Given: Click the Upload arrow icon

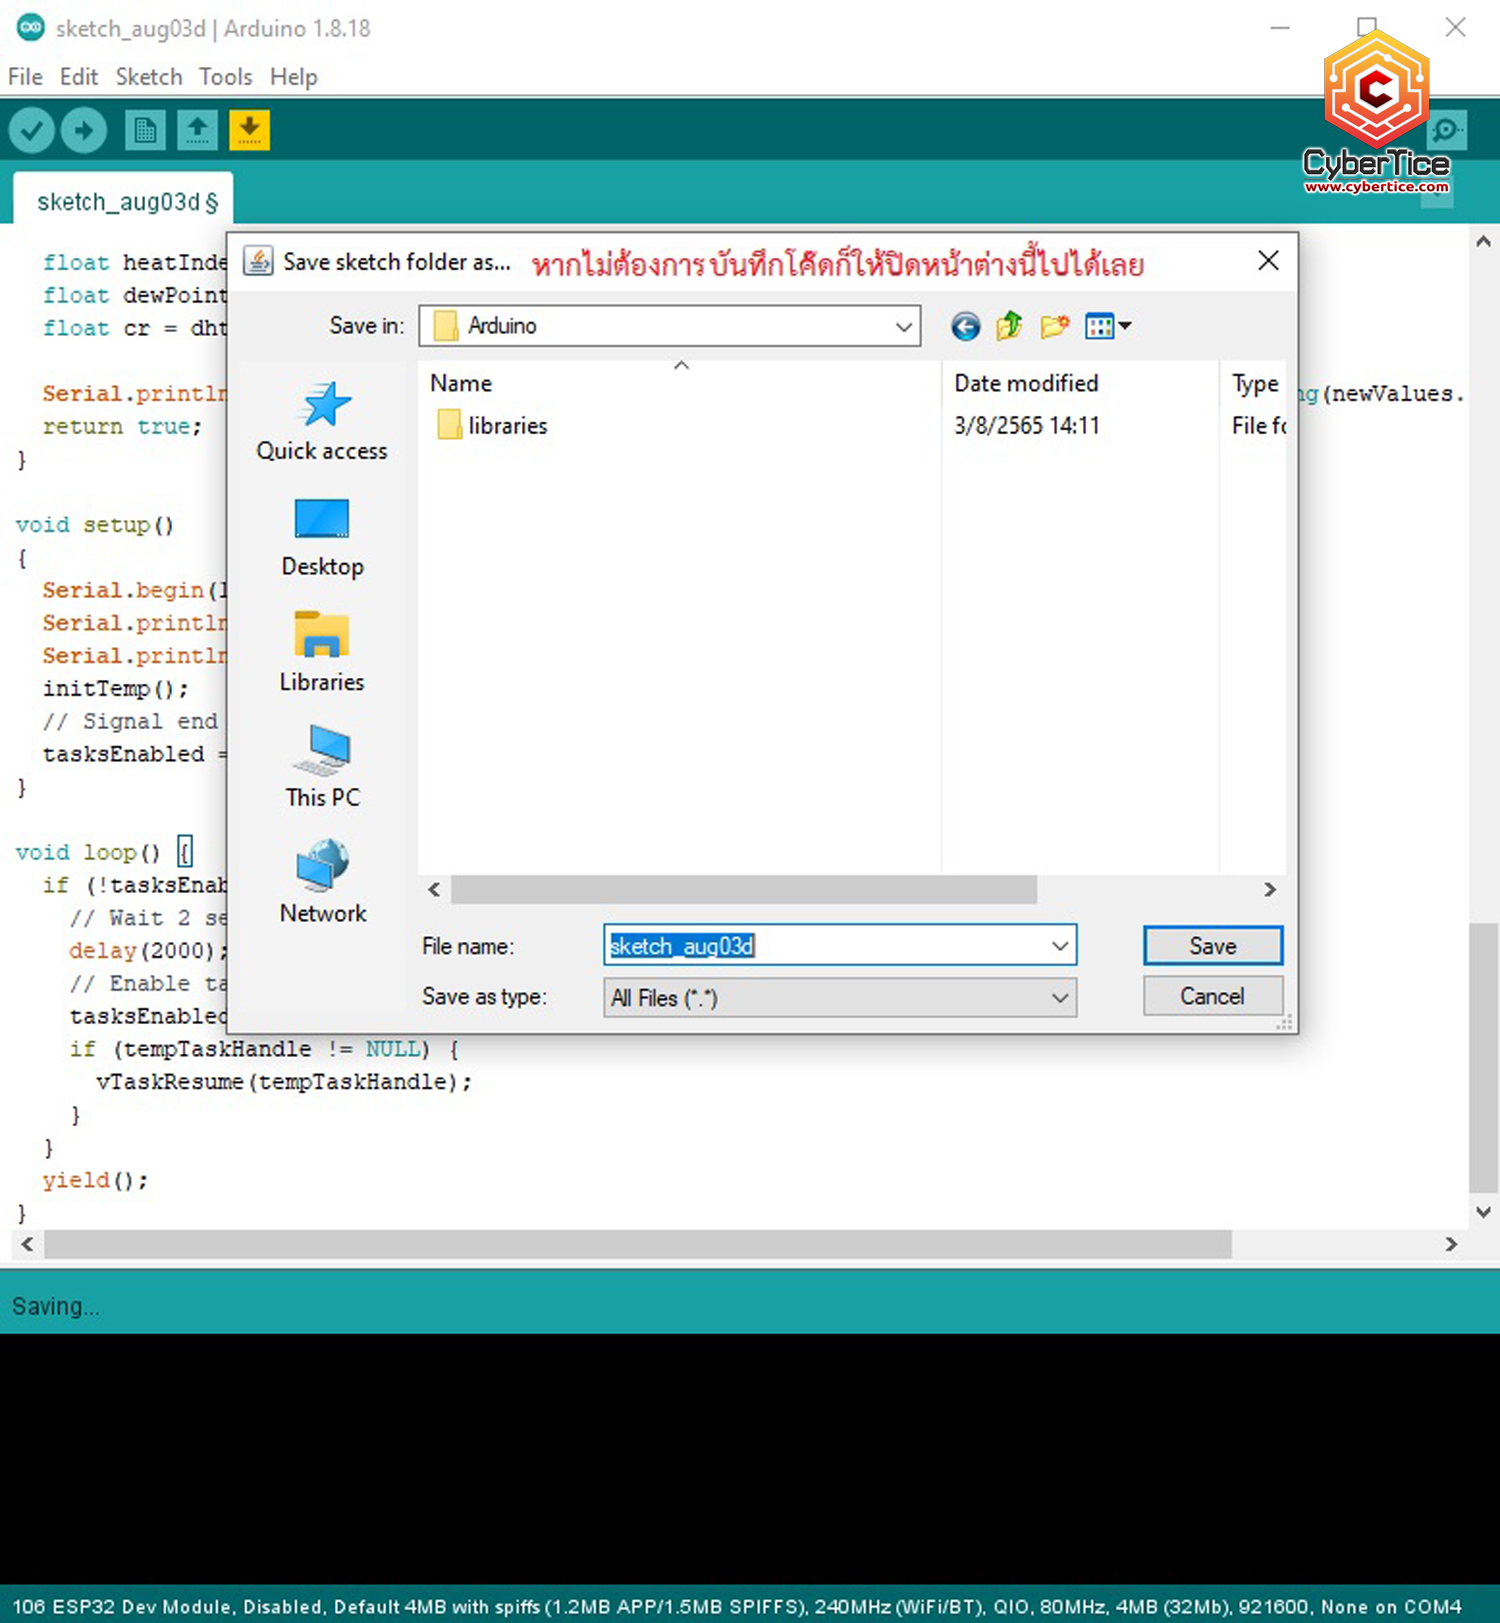Looking at the screenshot, I should point(84,130).
